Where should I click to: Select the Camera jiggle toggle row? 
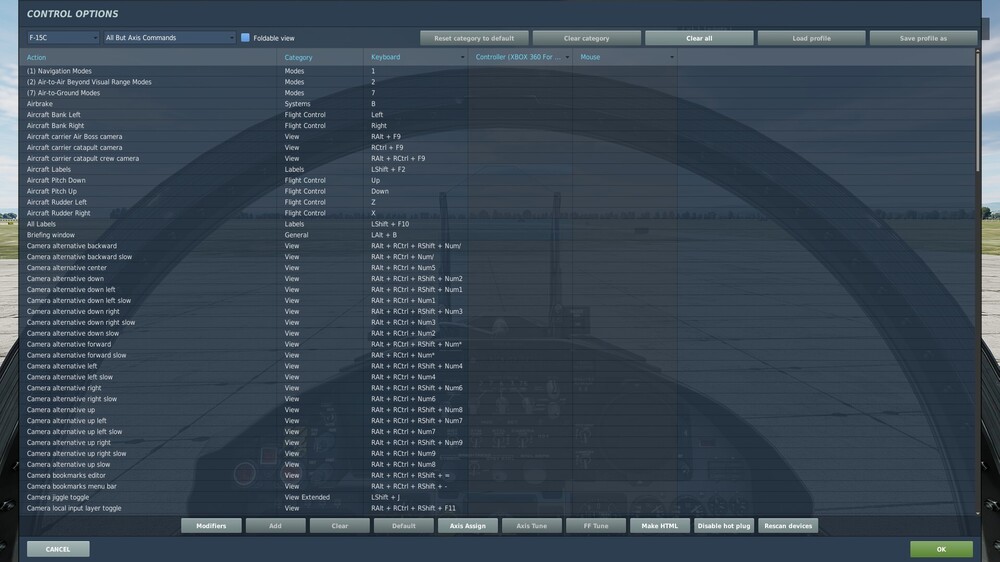pyautogui.click(x=498, y=497)
